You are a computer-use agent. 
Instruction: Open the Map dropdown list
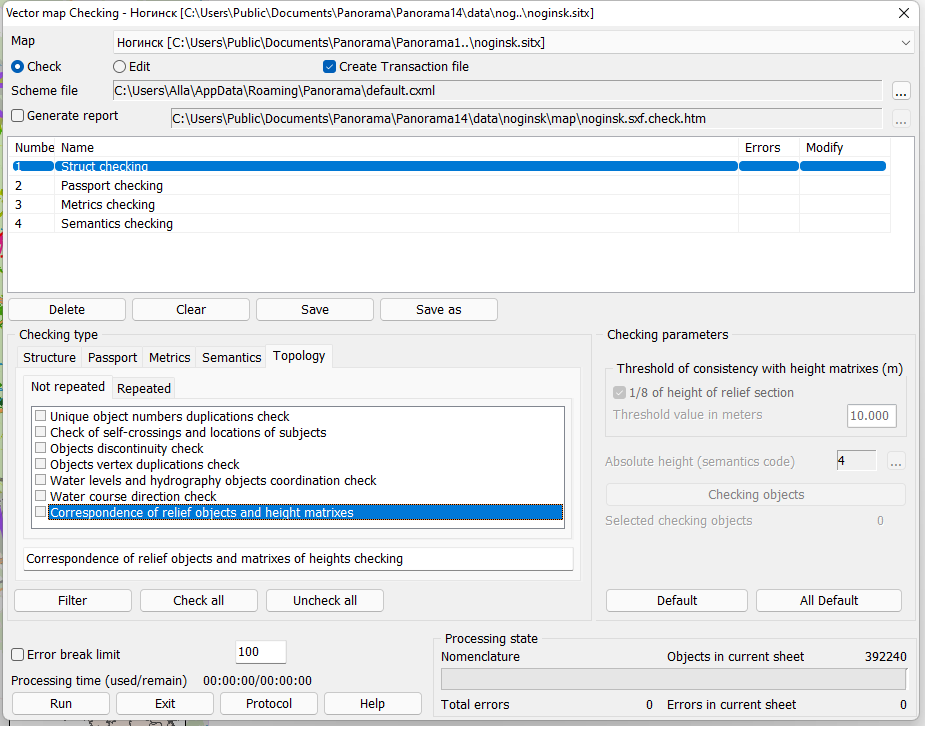pos(905,43)
